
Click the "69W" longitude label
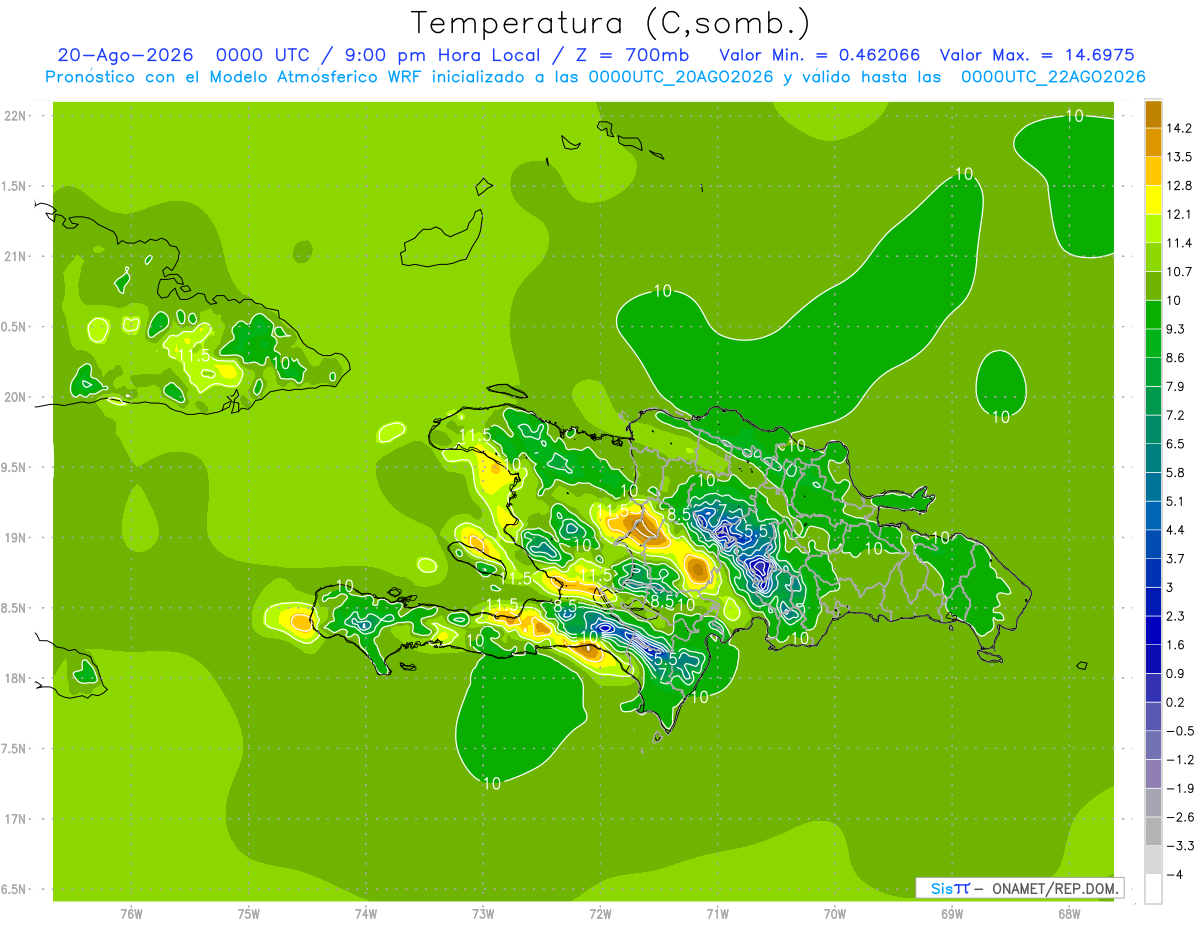click(952, 913)
